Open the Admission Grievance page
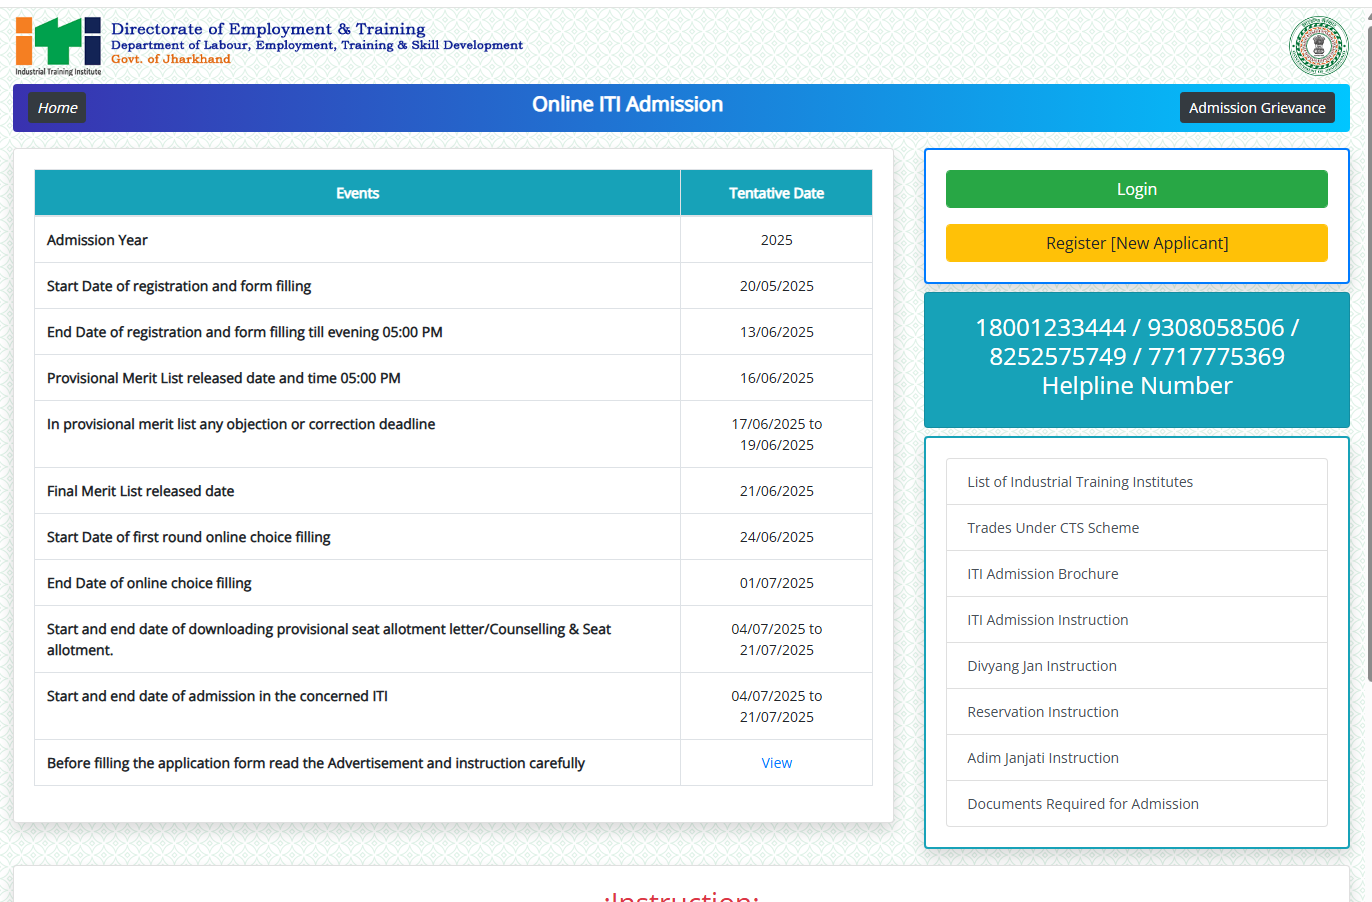Screen dimensions: 1372x902 (1256, 108)
